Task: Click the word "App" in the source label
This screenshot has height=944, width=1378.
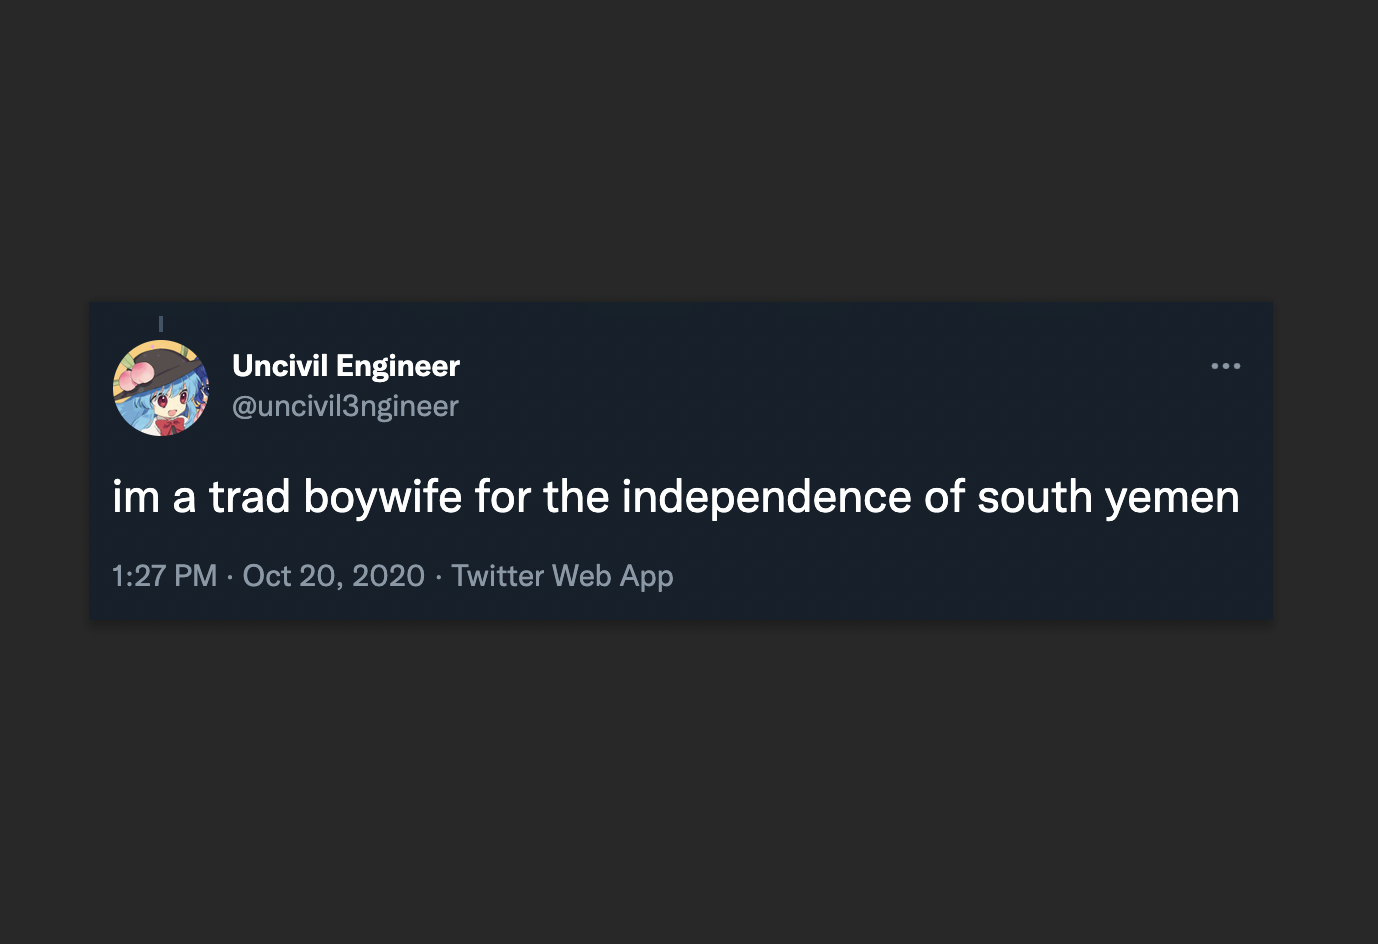Action: (646, 576)
